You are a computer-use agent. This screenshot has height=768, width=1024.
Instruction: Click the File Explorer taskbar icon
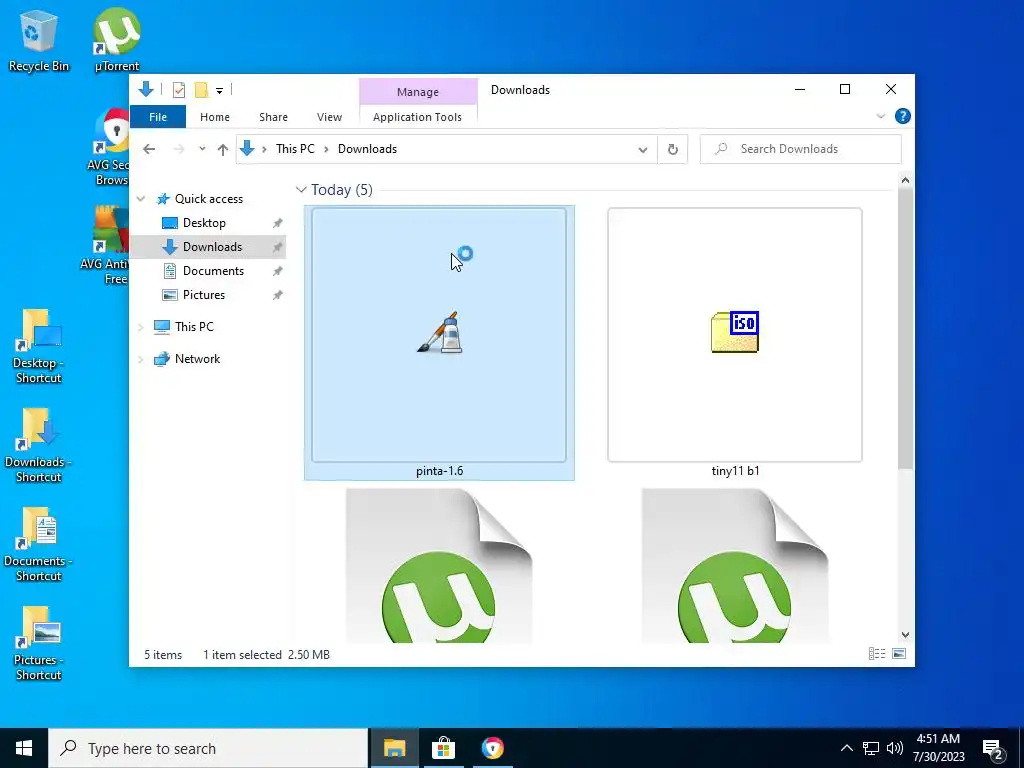[394, 748]
